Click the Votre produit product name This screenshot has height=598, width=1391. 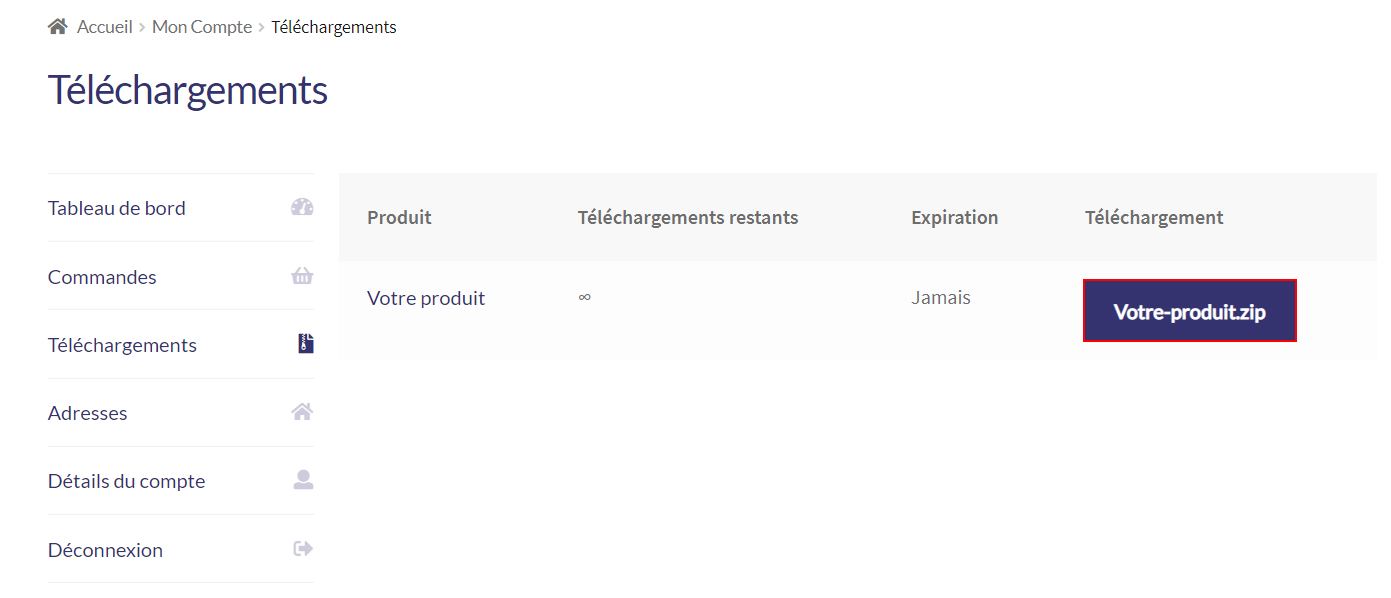pyautogui.click(x=426, y=298)
